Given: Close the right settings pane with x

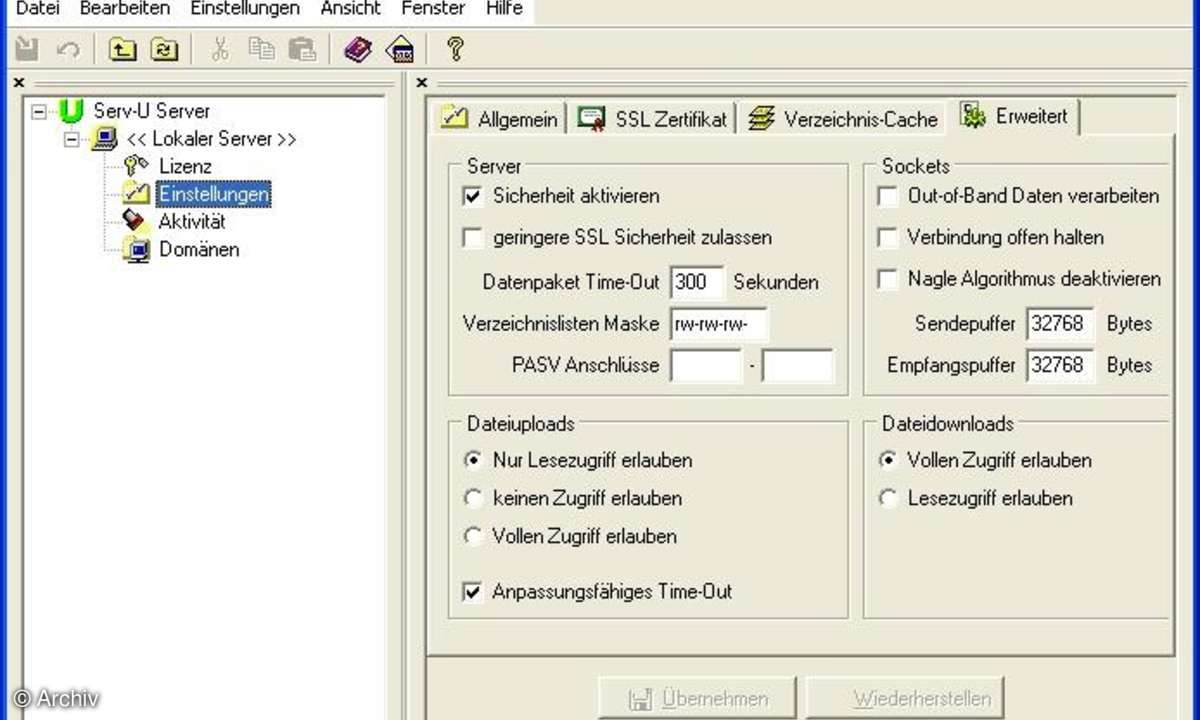Looking at the screenshot, I should [422, 83].
